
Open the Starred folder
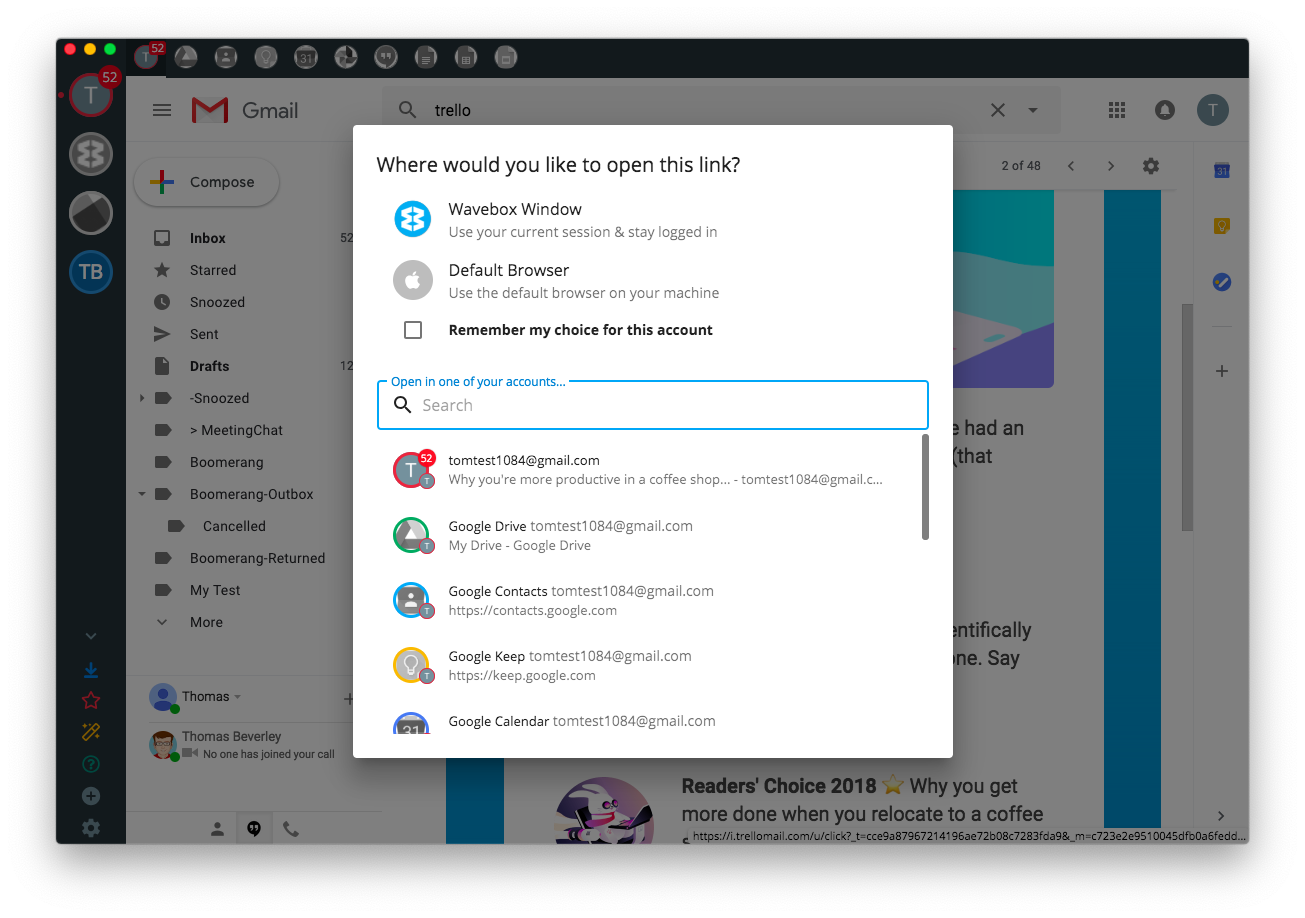point(213,270)
